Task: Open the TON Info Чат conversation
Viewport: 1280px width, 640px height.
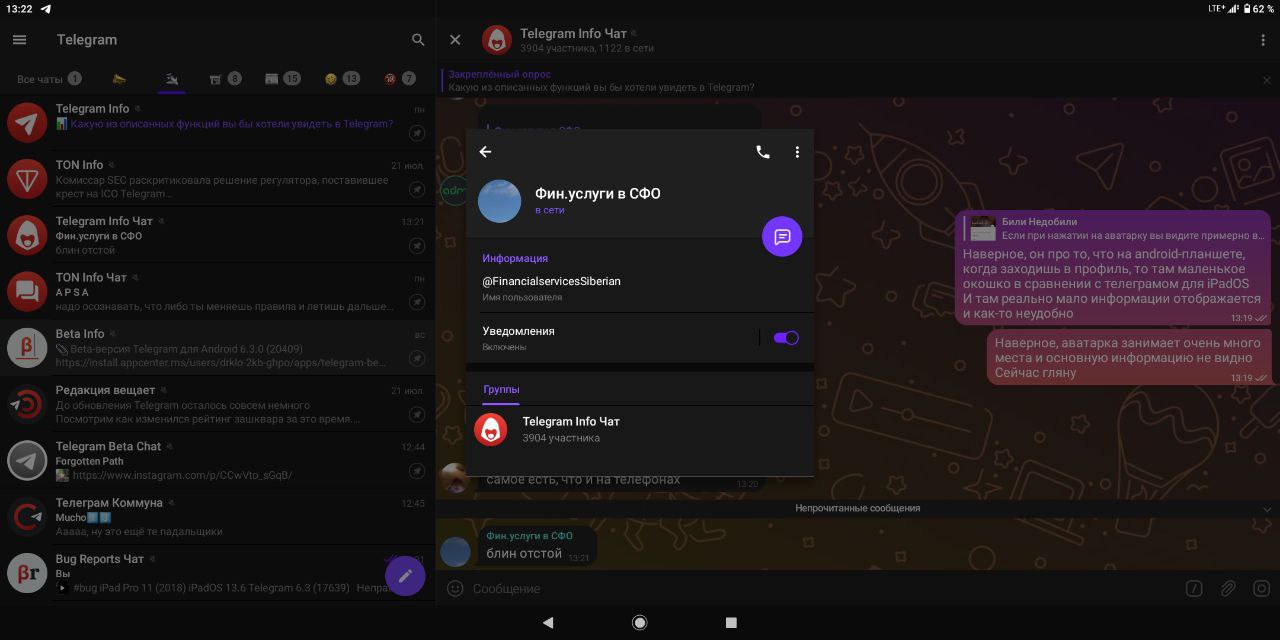Action: coord(217,291)
